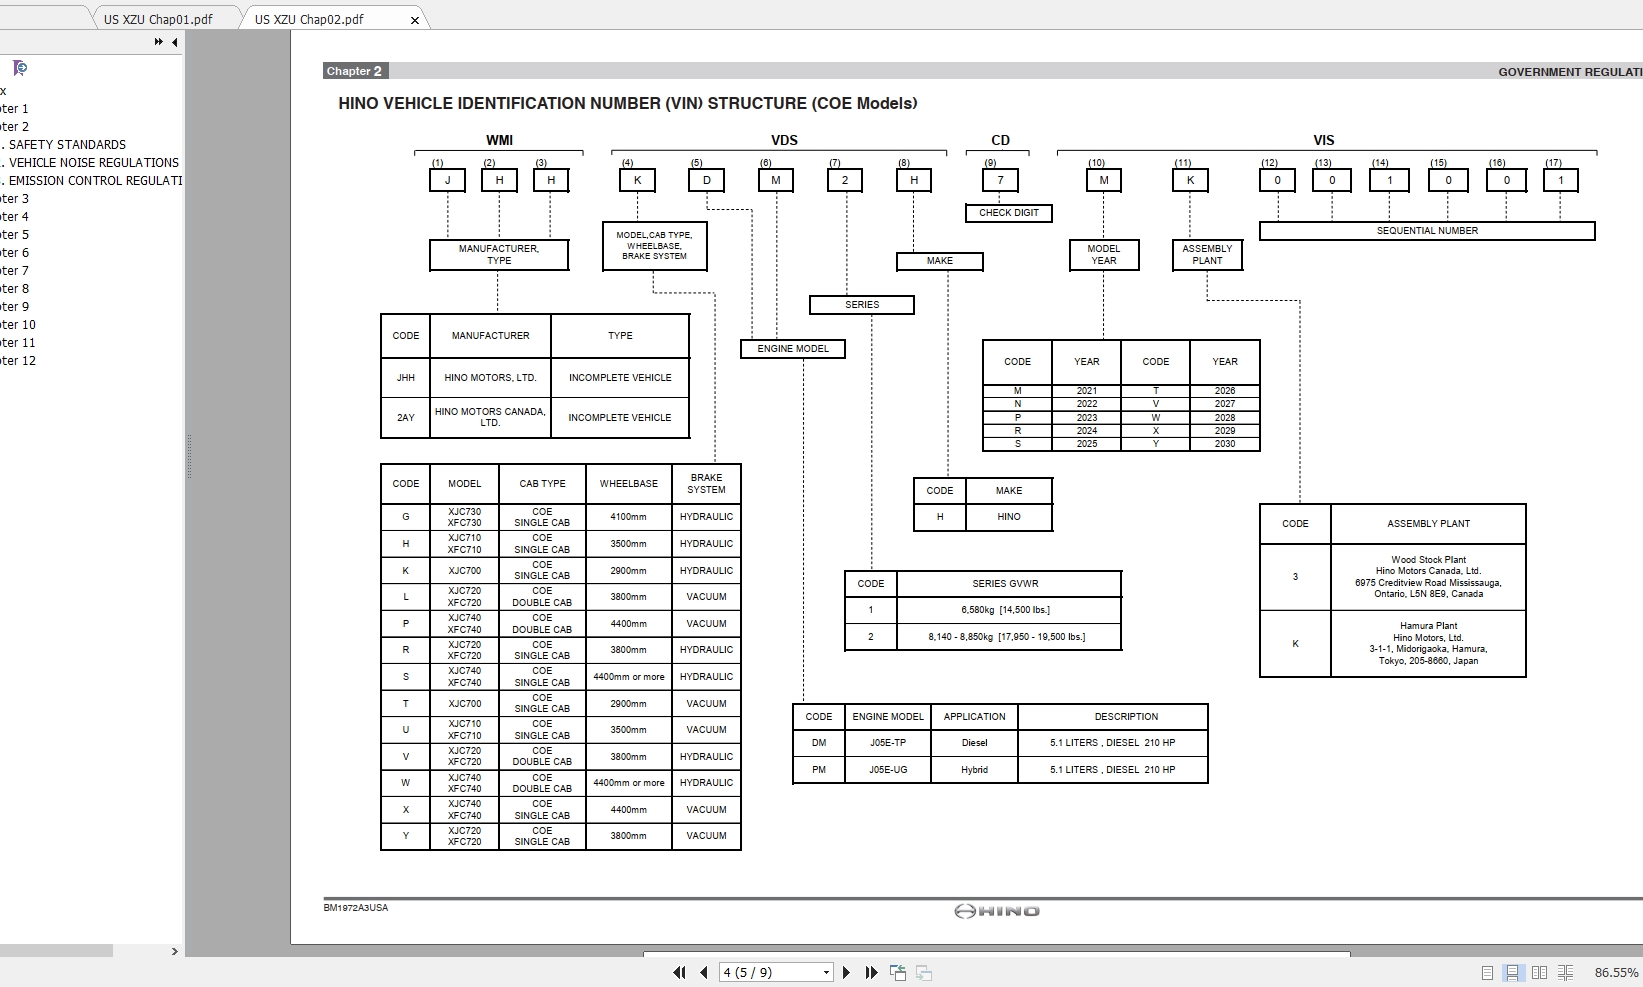1643x987 pixels.
Task: Go to the first page
Action: 680,972
